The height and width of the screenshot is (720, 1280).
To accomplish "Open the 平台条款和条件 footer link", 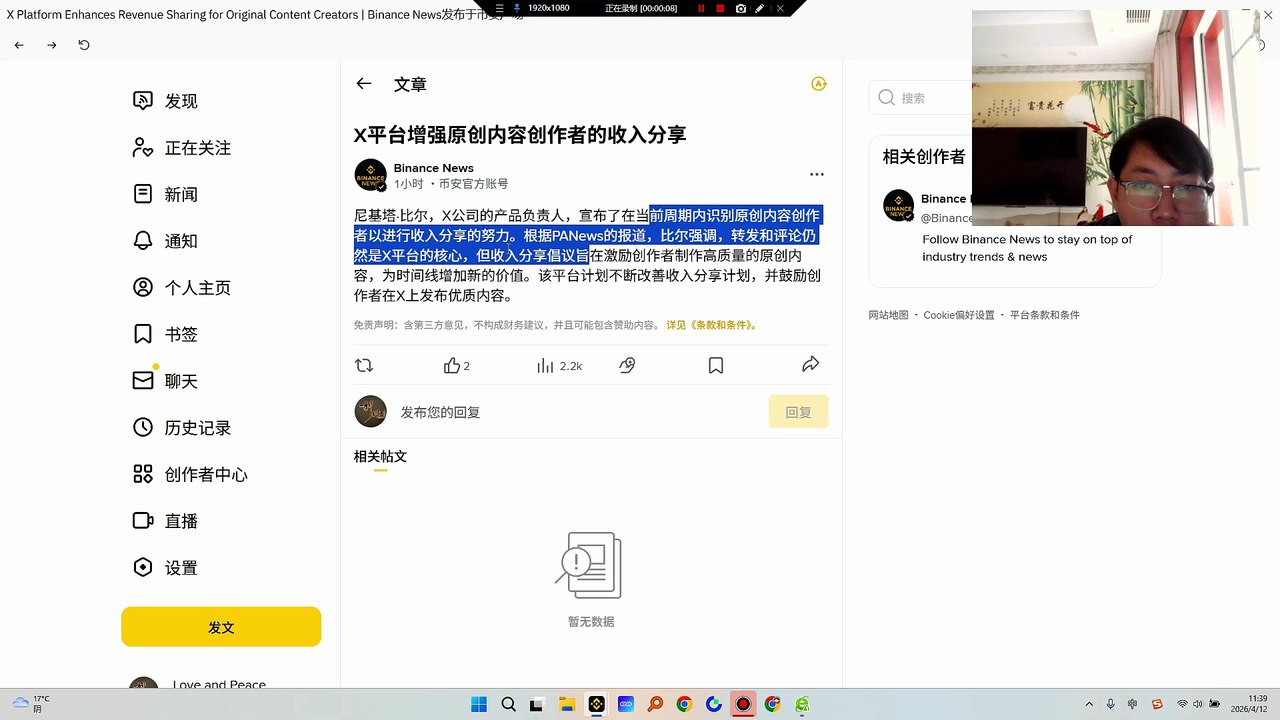I will click(1045, 315).
